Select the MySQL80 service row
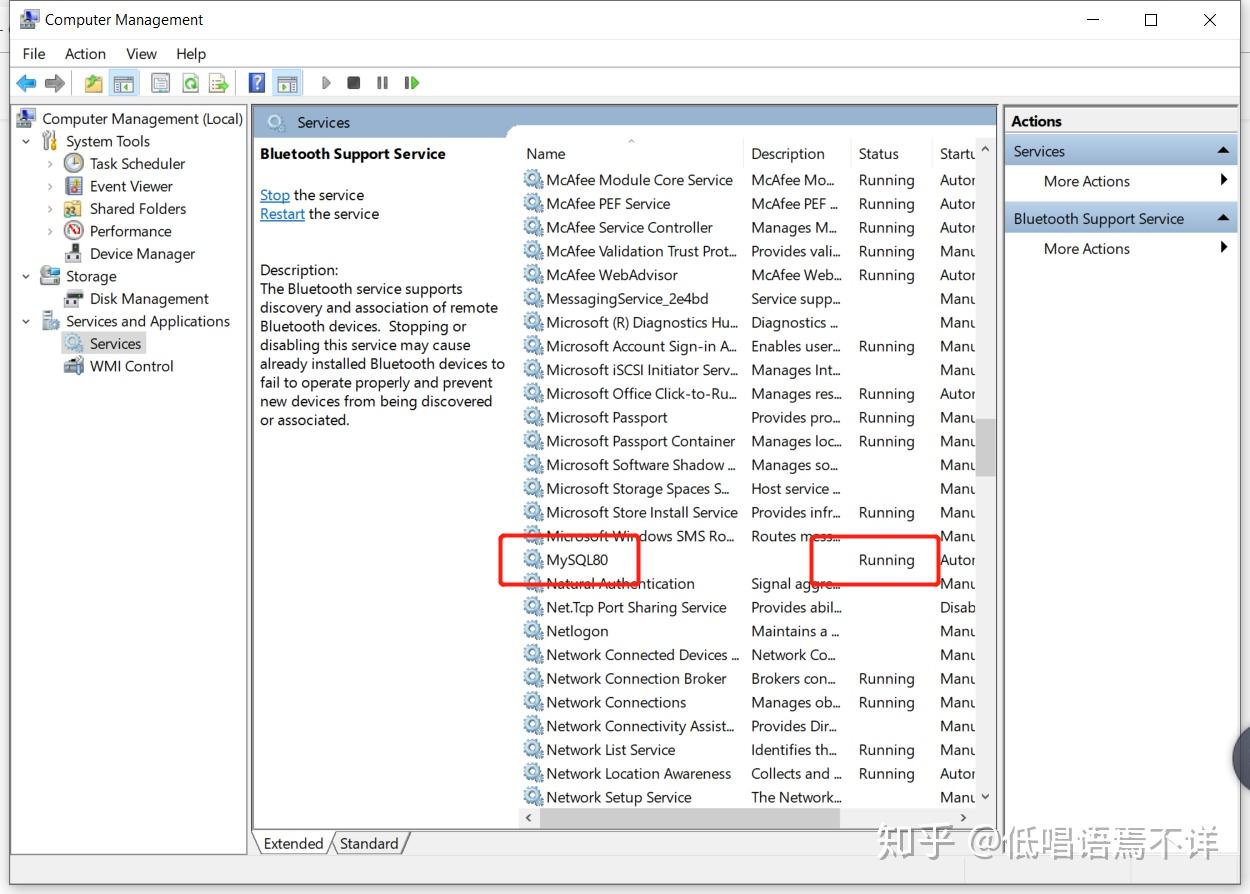The height and width of the screenshot is (894, 1250). [748, 560]
